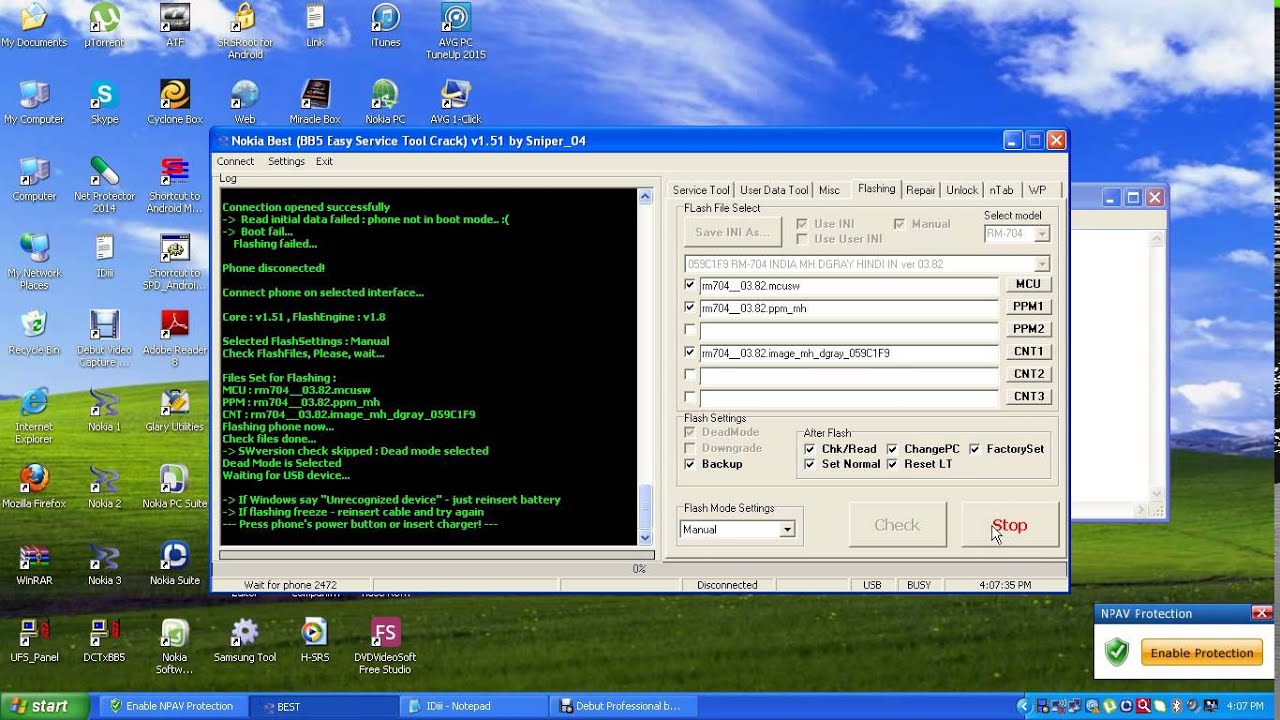
Task: Open the Nokia PC Suite icon
Action: (x=175, y=487)
